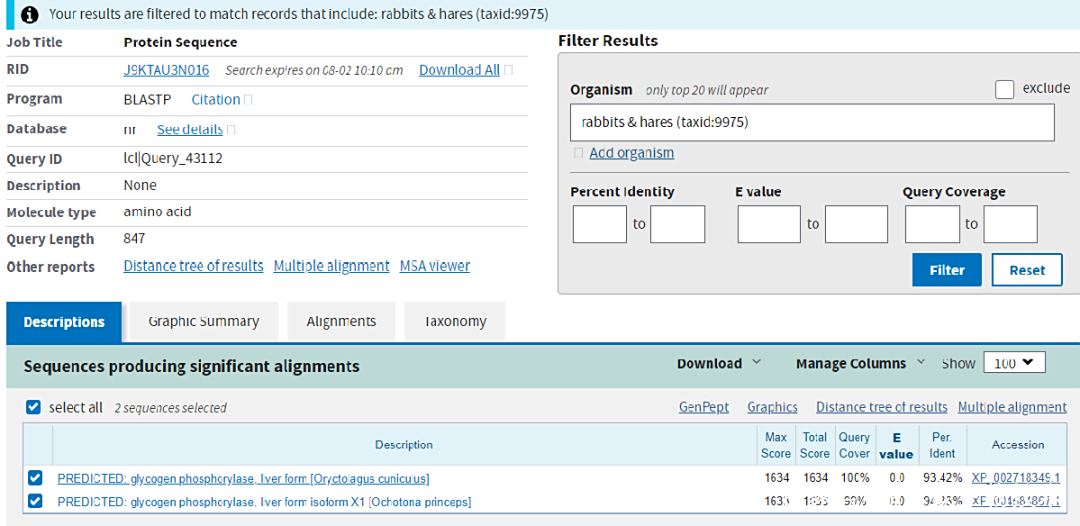Viewport: 1080px width, 526px height.
Task: Open the Show 100 results selector
Action: click(x=1014, y=363)
